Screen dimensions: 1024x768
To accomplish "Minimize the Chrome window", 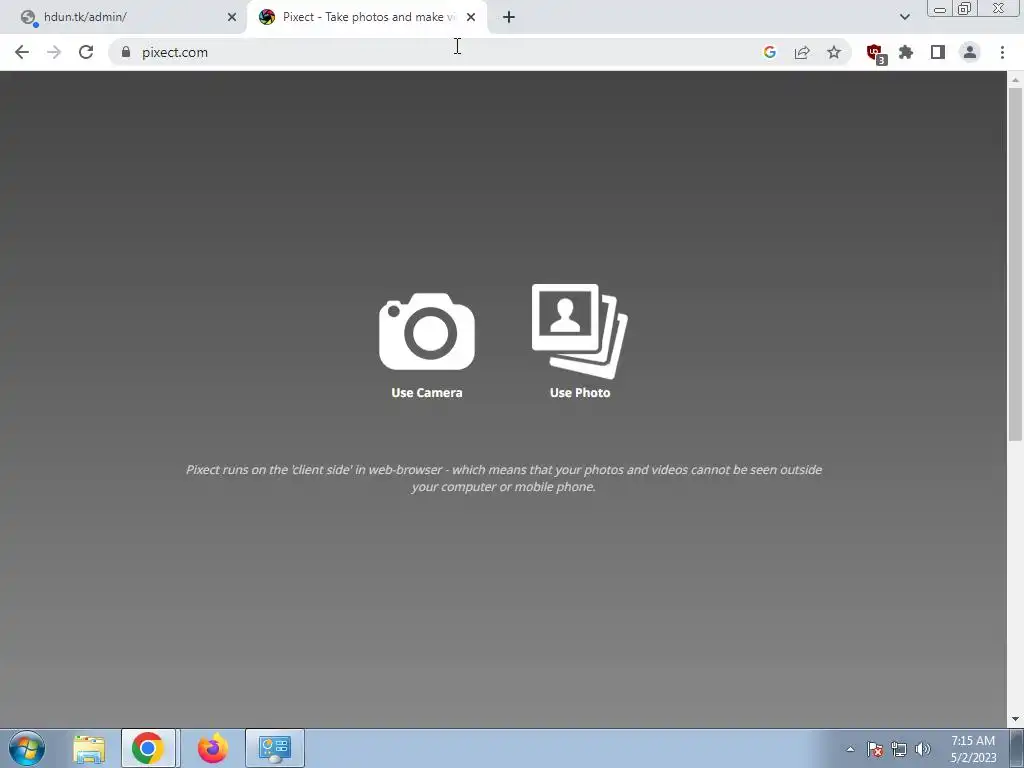I will click(x=940, y=9).
